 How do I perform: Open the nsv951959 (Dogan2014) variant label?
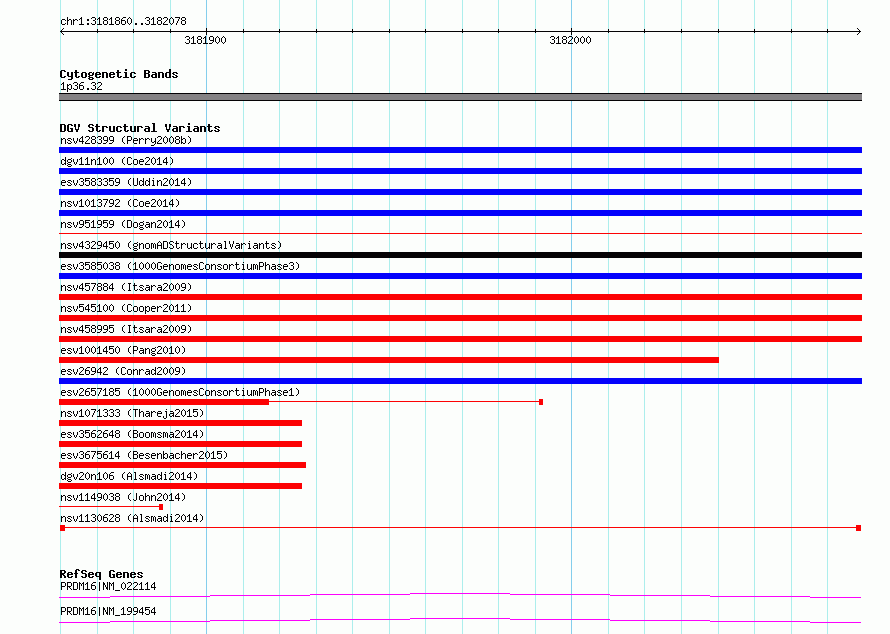coord(123,224)
